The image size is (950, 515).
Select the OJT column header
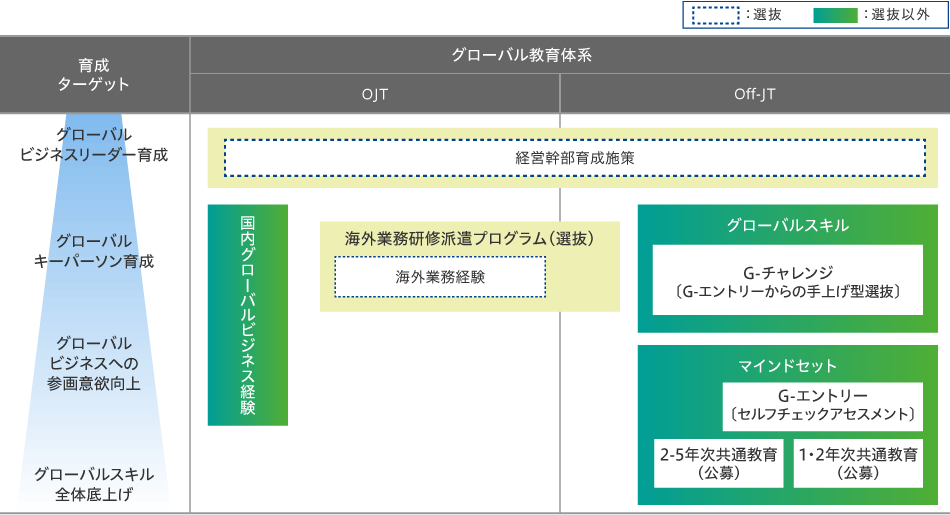click(x=375, y=95)
